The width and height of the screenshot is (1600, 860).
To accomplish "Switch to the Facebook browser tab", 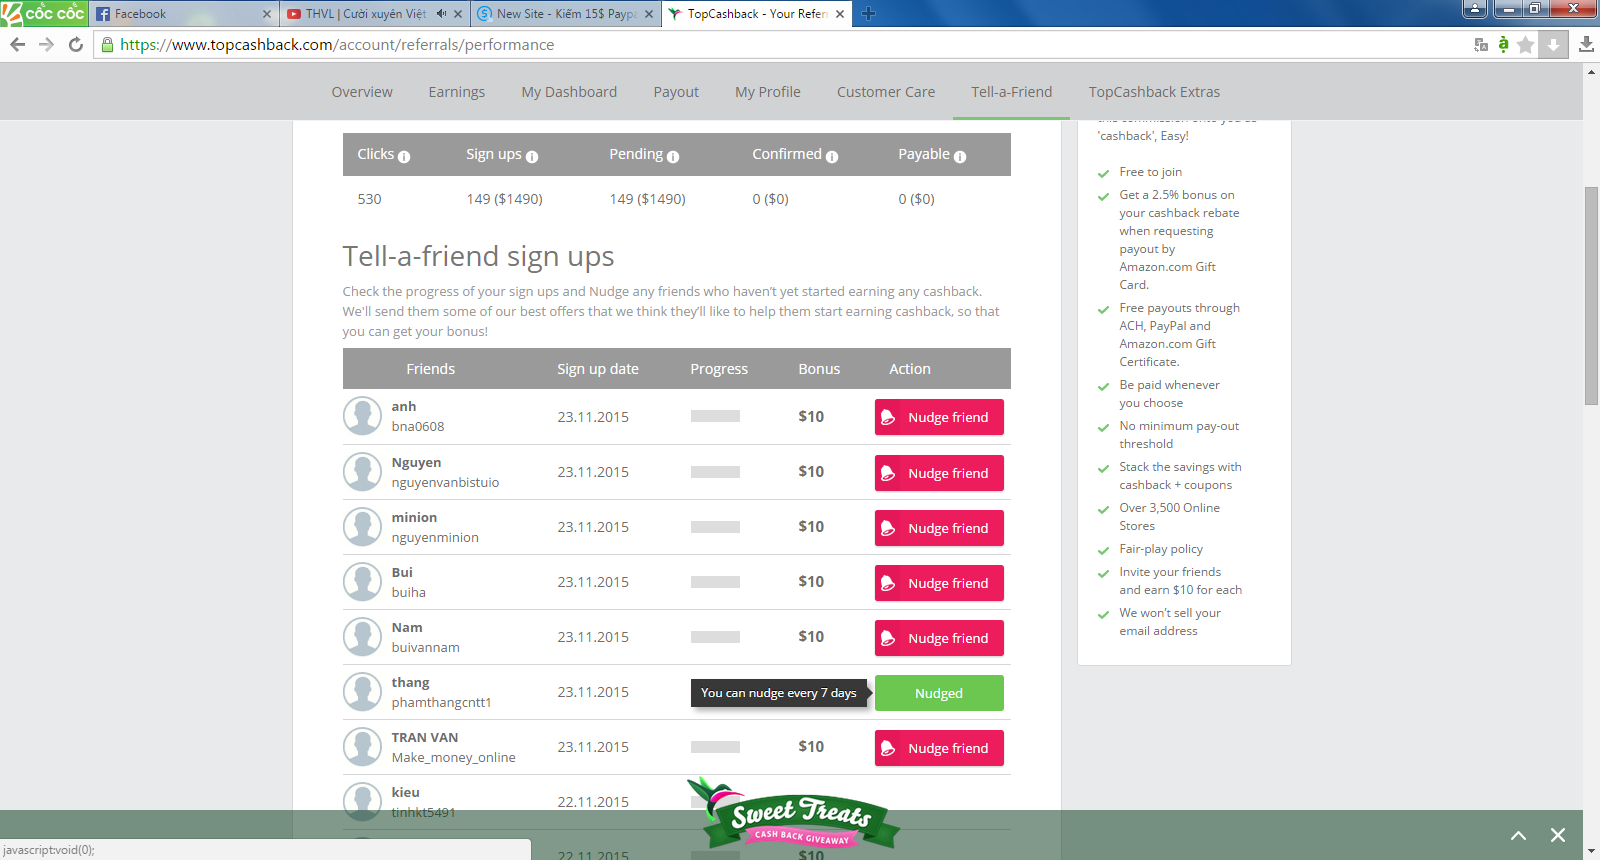I will point(183,14).
